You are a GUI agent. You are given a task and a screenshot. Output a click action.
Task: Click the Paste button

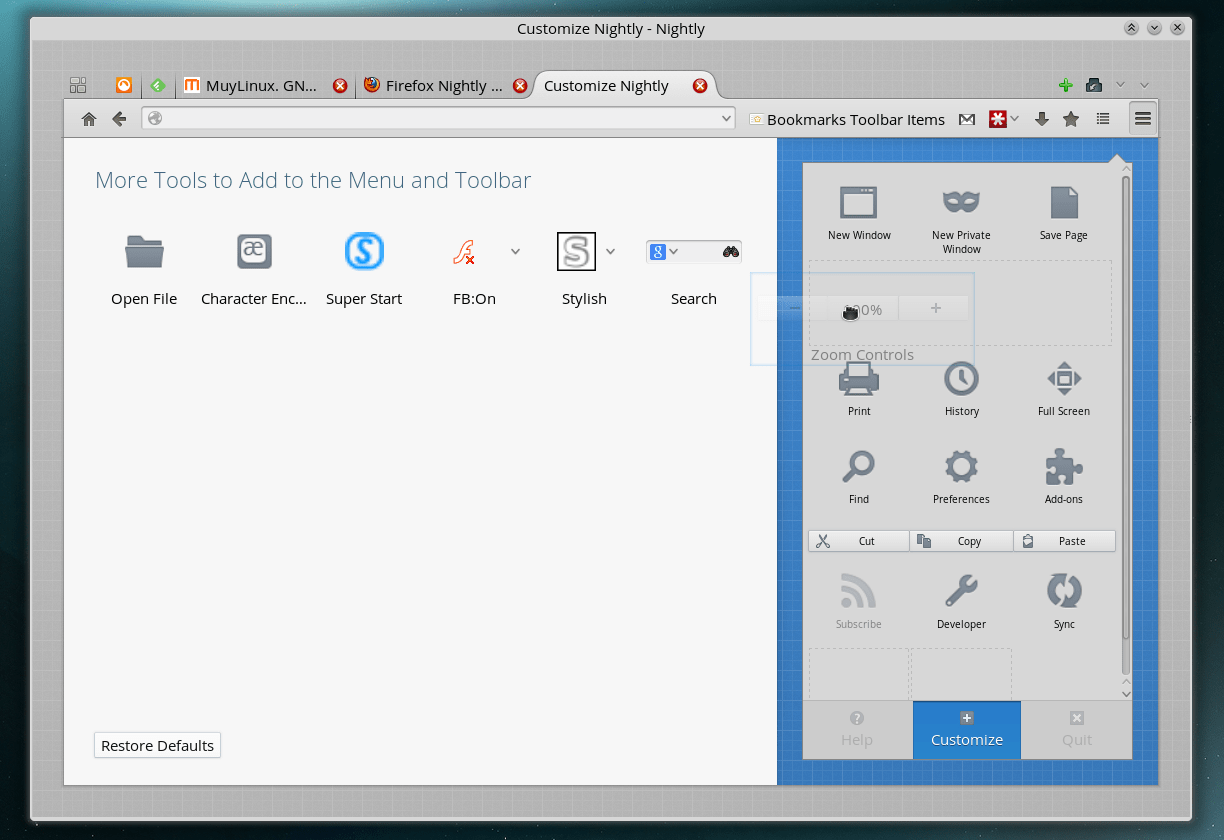(1064, 541)
